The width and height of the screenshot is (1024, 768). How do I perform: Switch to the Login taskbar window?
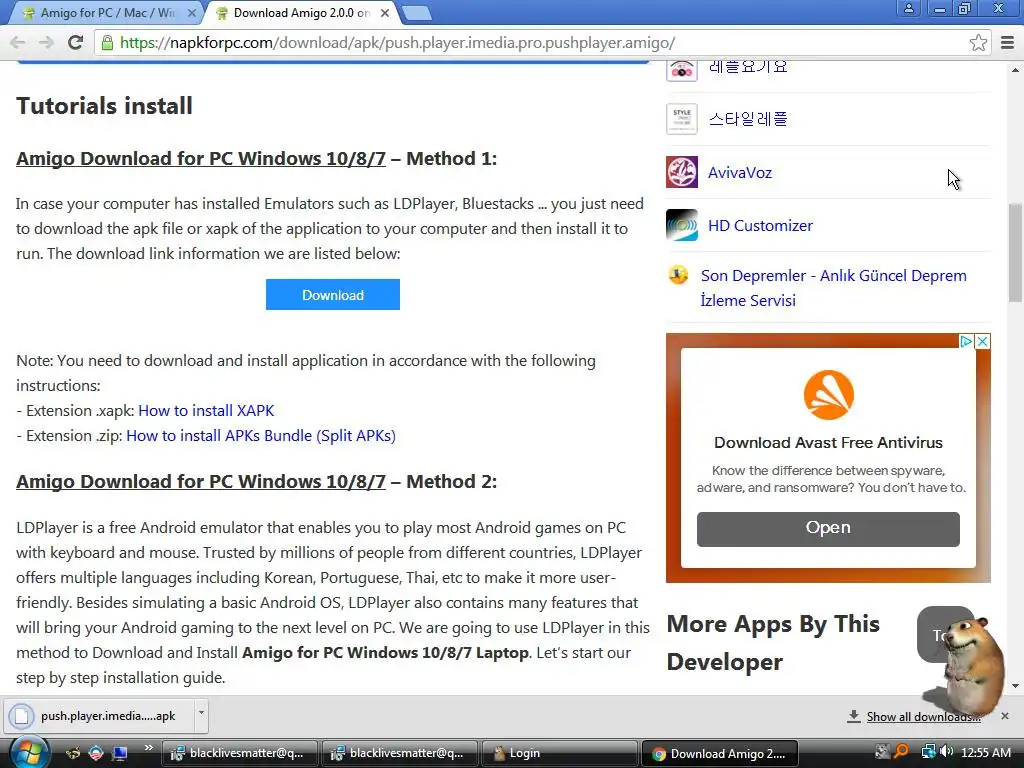(559, 754)
